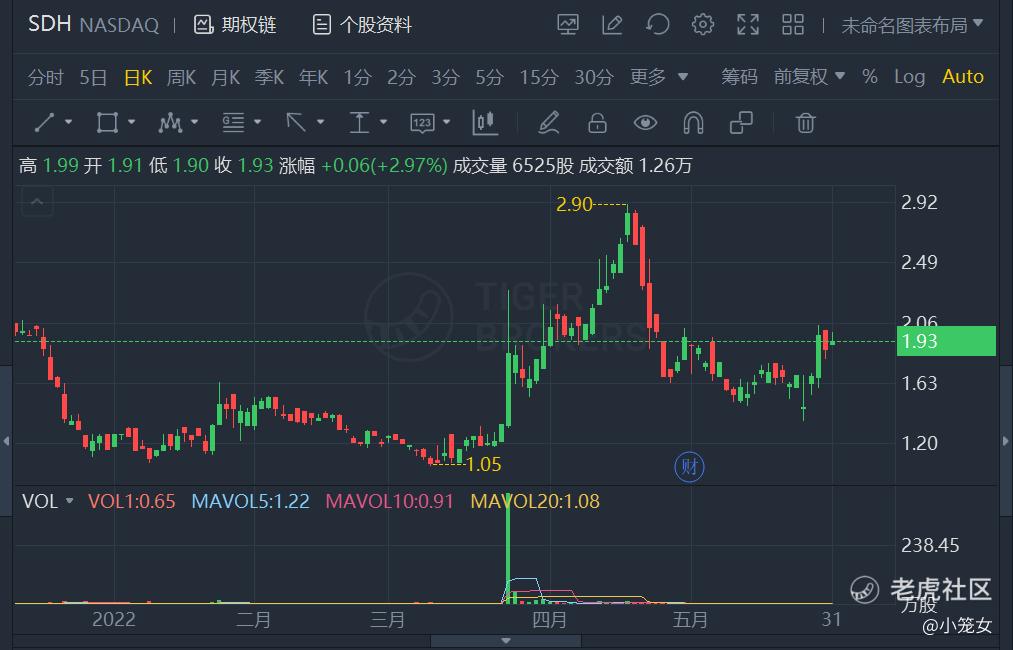Click the bottom panel expand arrow
Screen dimensions: 1013x650
click(x=506, y=641)
